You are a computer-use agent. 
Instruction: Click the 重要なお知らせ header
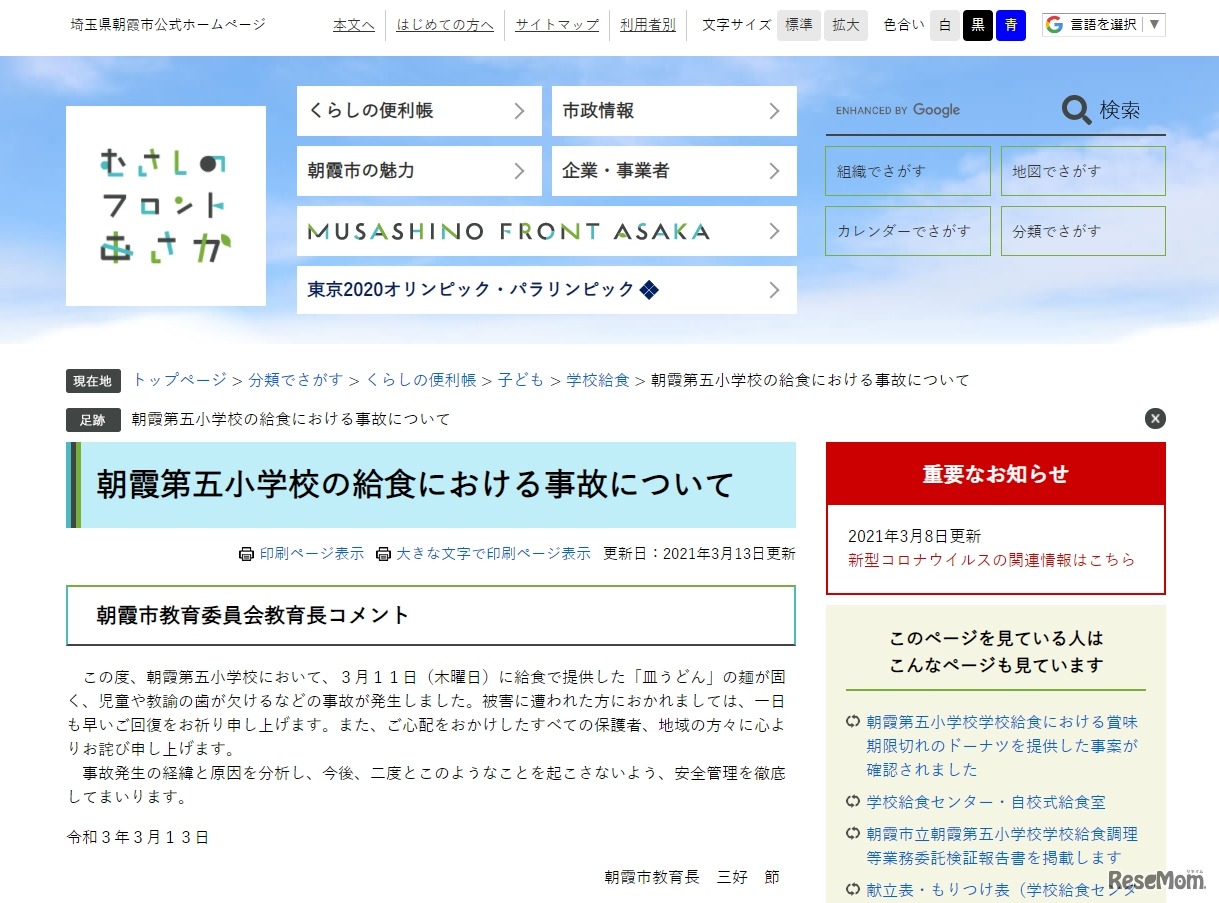click(x=996, y=474)
